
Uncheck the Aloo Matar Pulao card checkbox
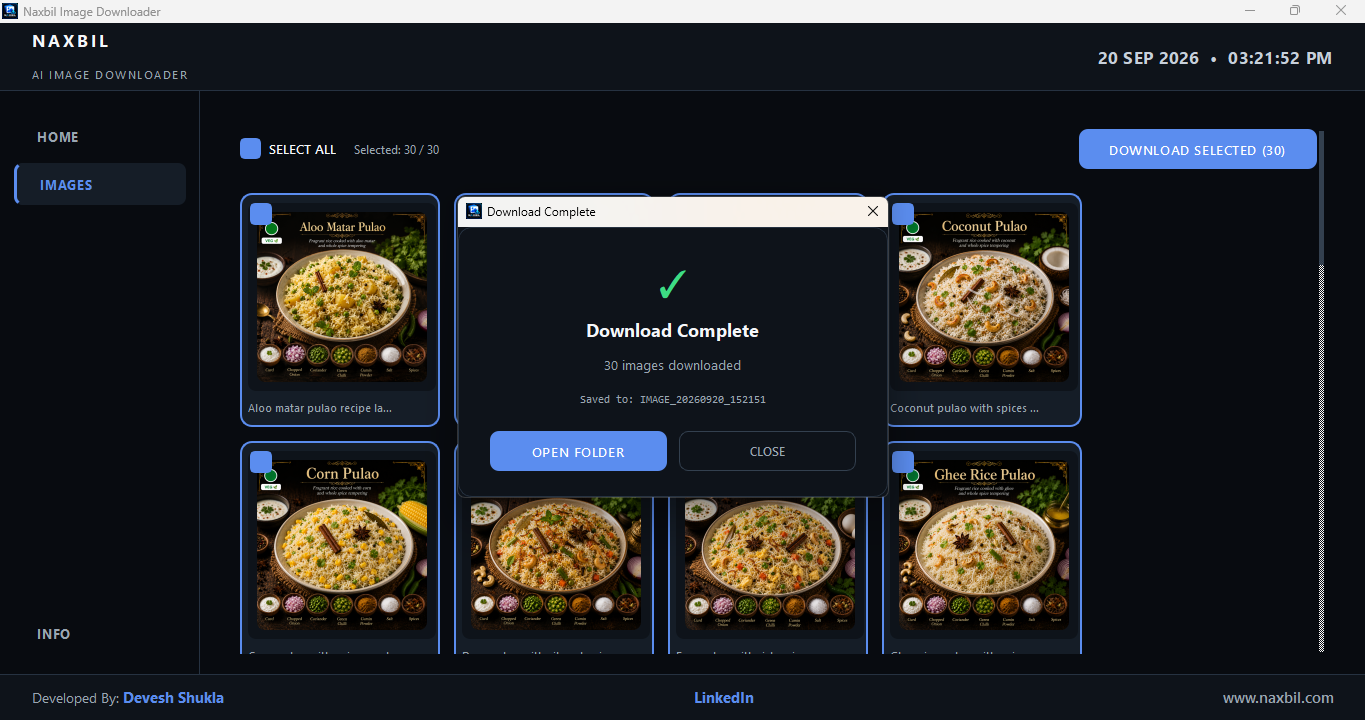pos(260,214)
